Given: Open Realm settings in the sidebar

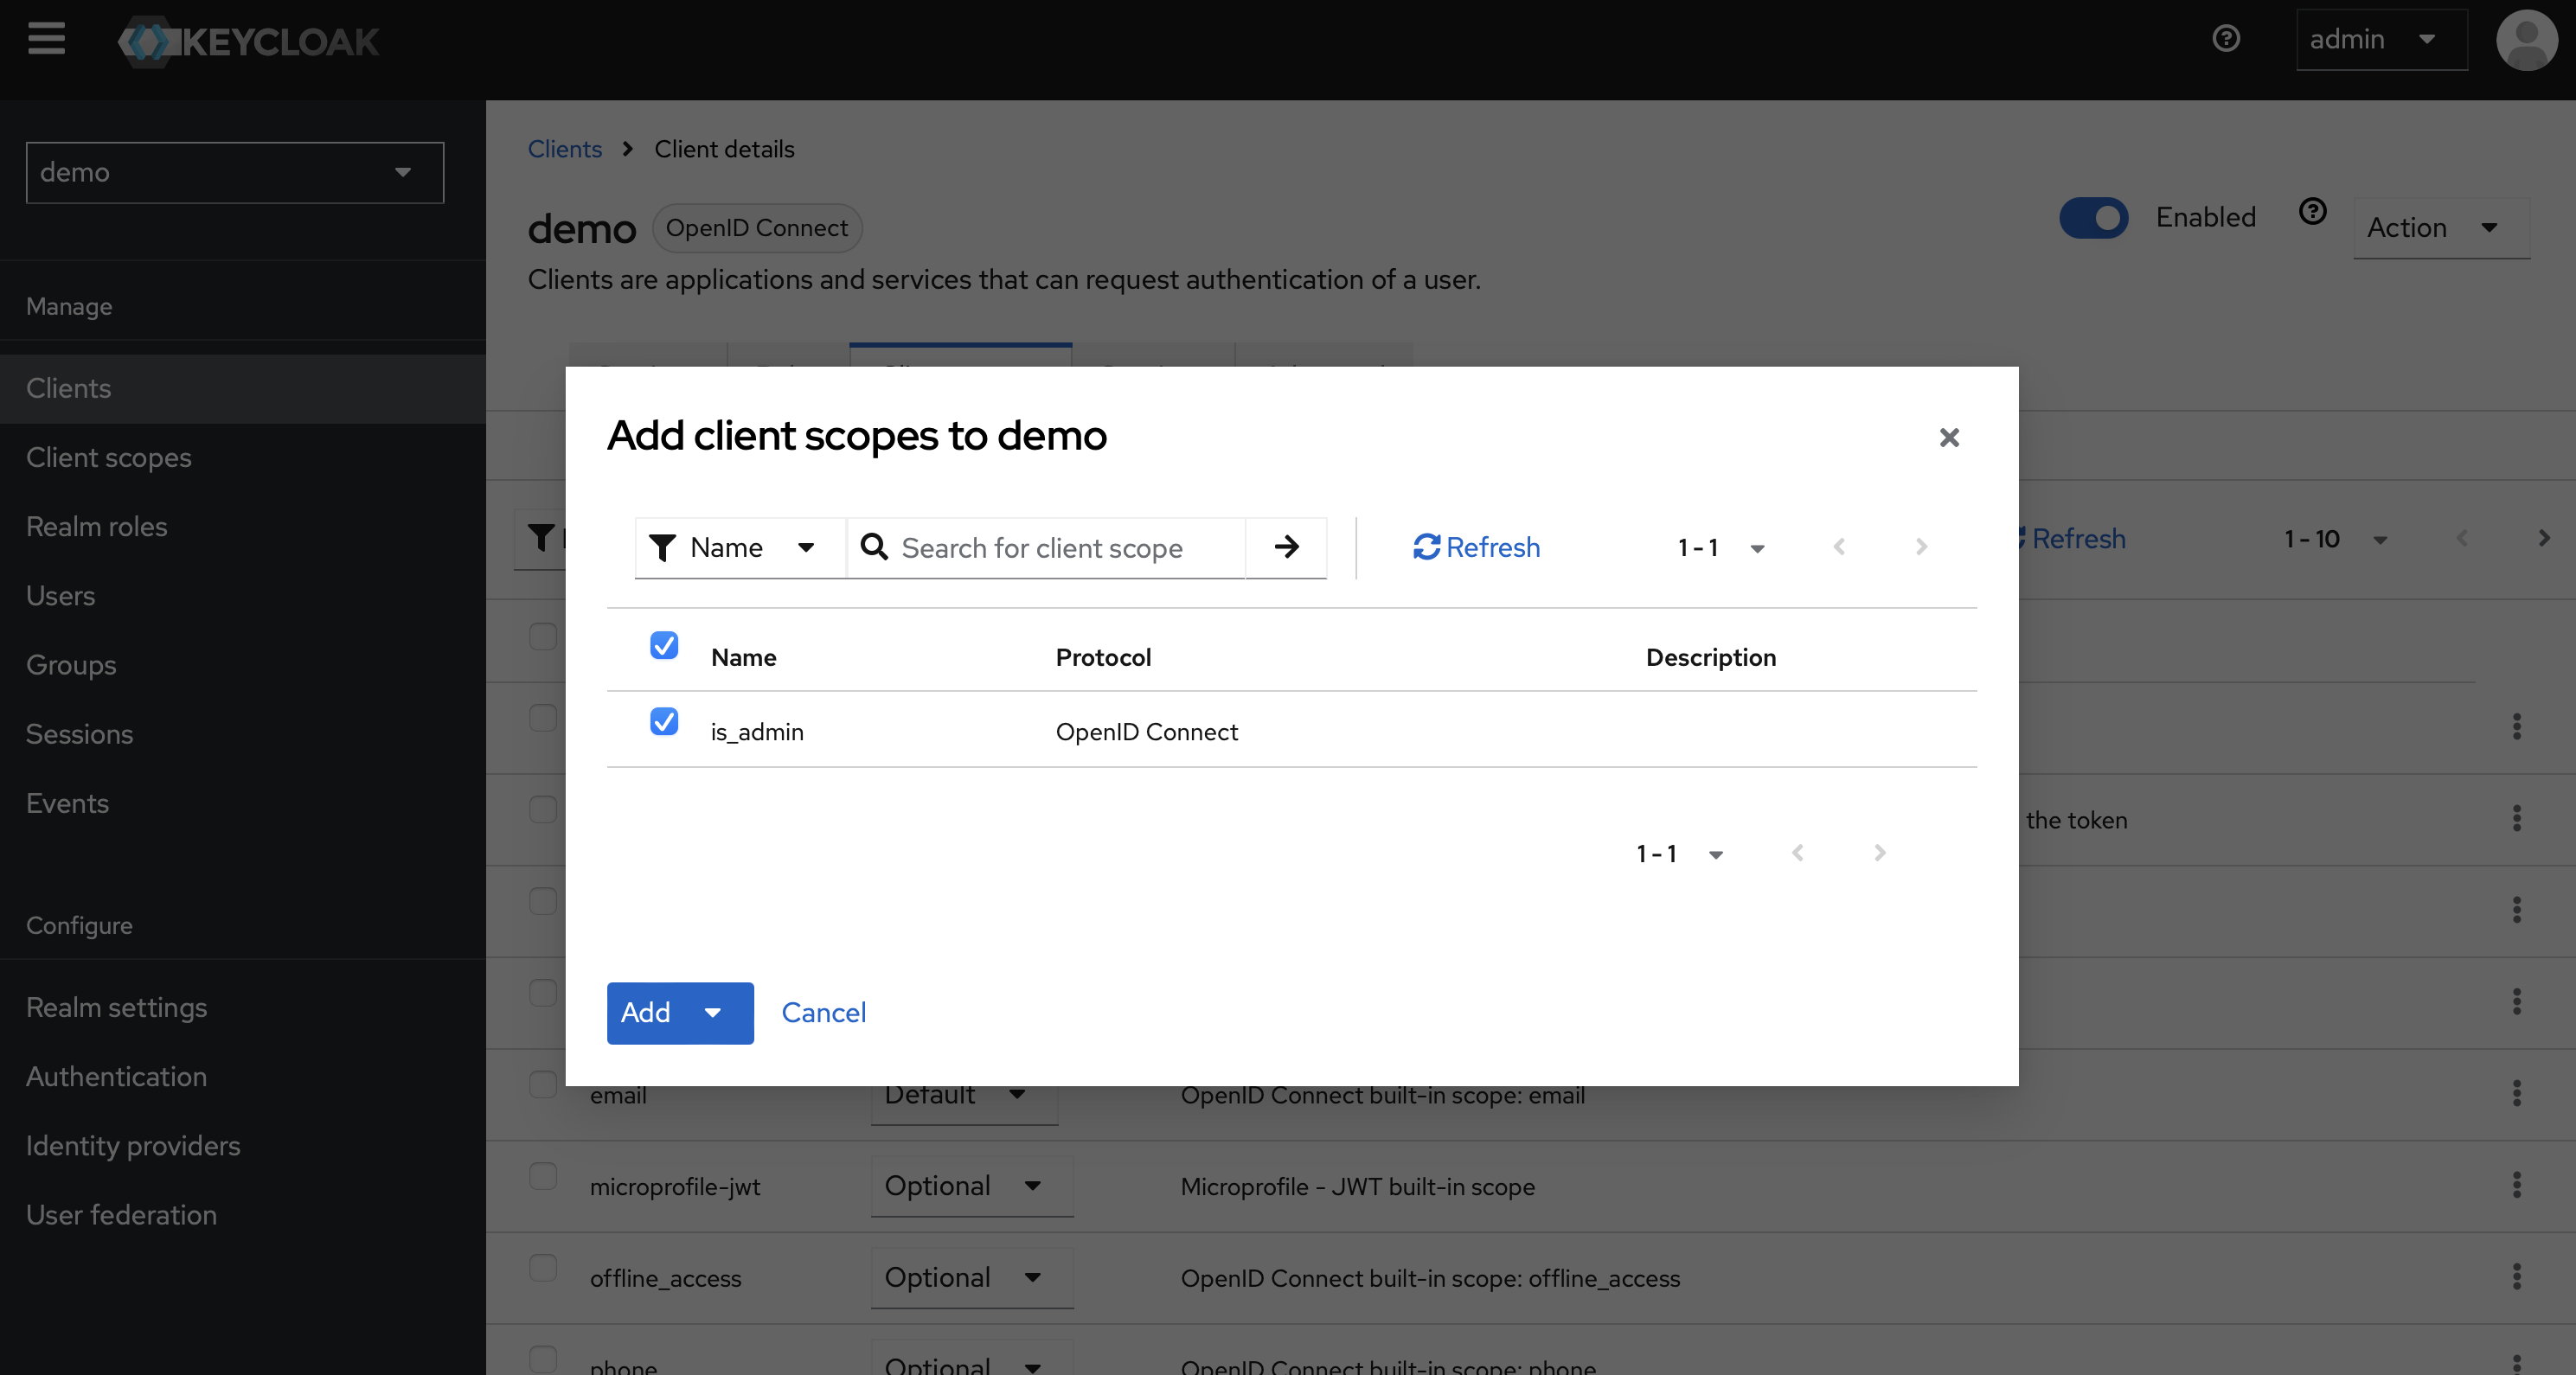Looking at the screenshot, I should pos(243,1007).
